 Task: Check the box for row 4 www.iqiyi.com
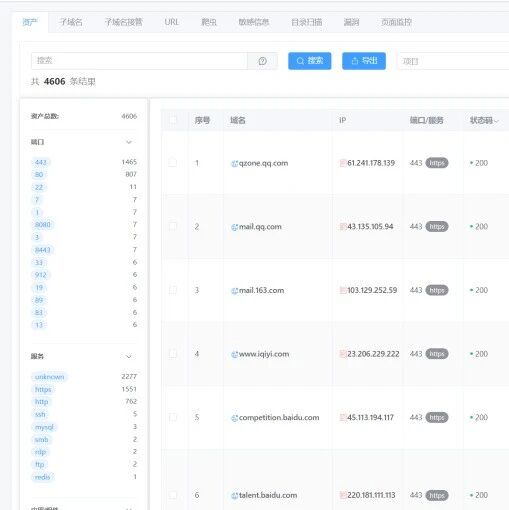pyautogui.click(x=173, y=353)
